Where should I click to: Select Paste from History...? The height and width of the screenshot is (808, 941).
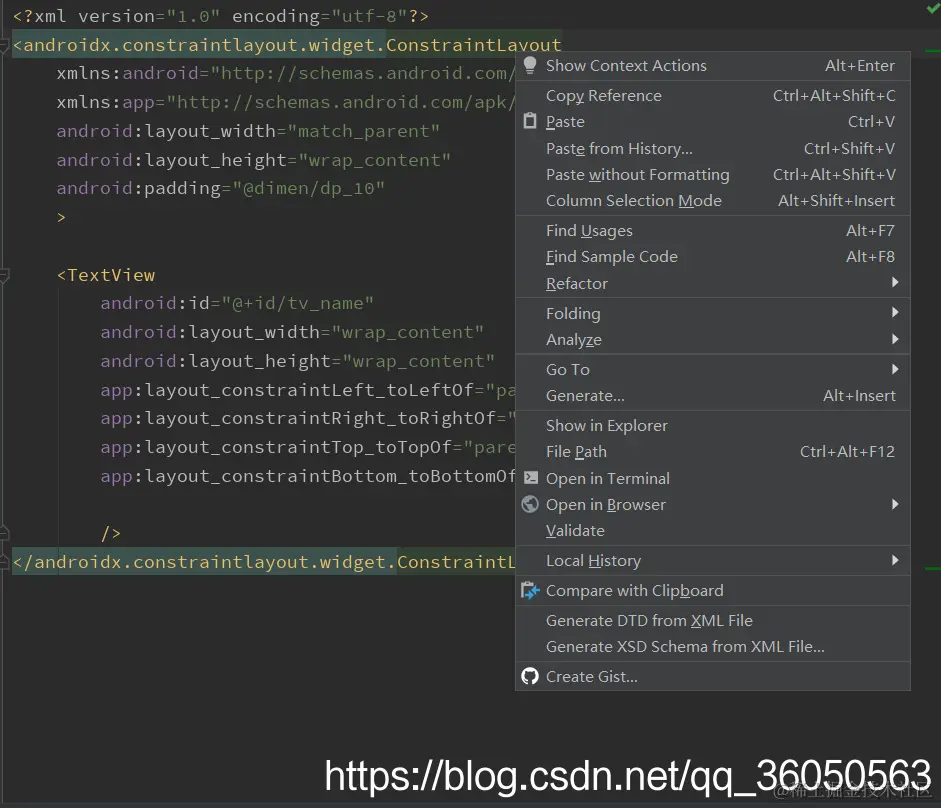[712, 148]
